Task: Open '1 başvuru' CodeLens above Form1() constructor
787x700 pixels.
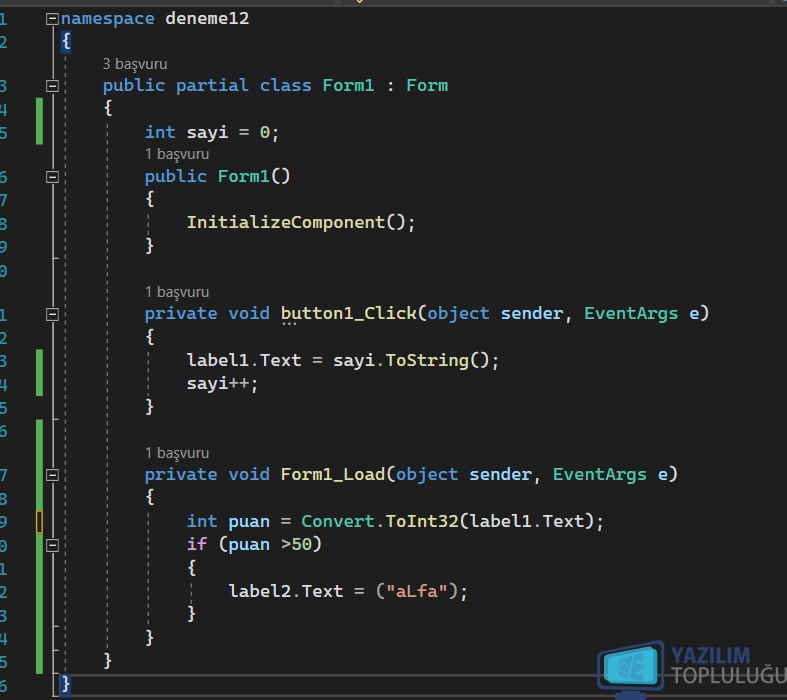Action: pos(177,154)
